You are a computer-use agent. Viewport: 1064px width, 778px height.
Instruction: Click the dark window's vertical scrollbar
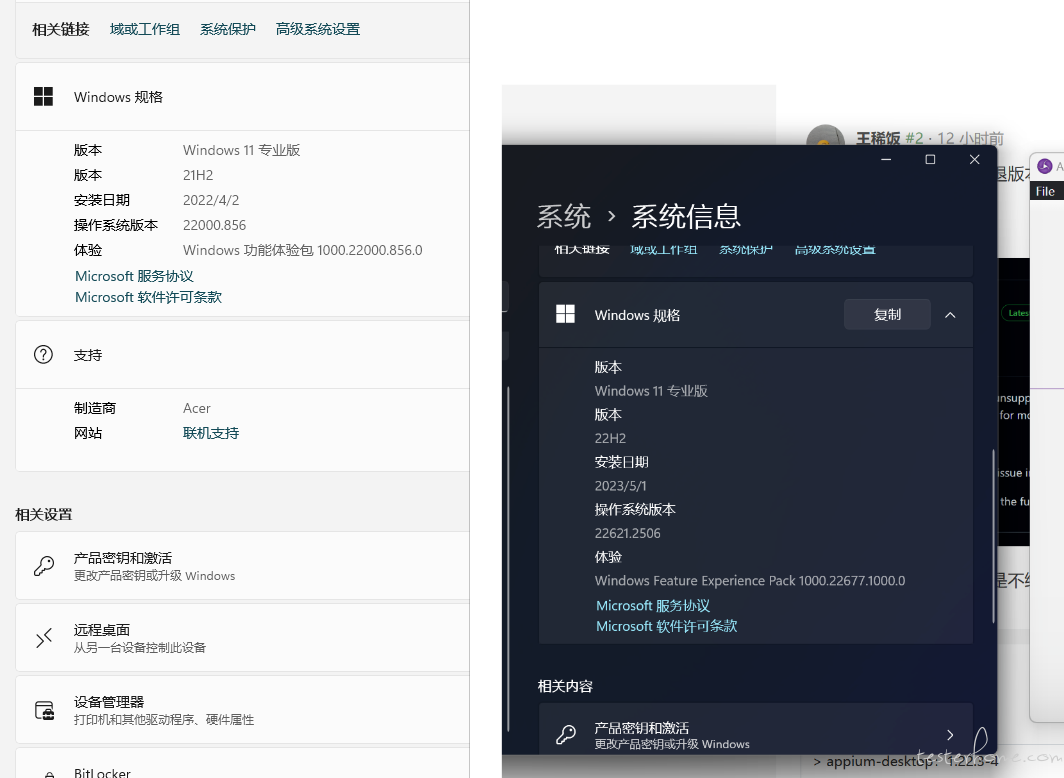click(993, 536)
